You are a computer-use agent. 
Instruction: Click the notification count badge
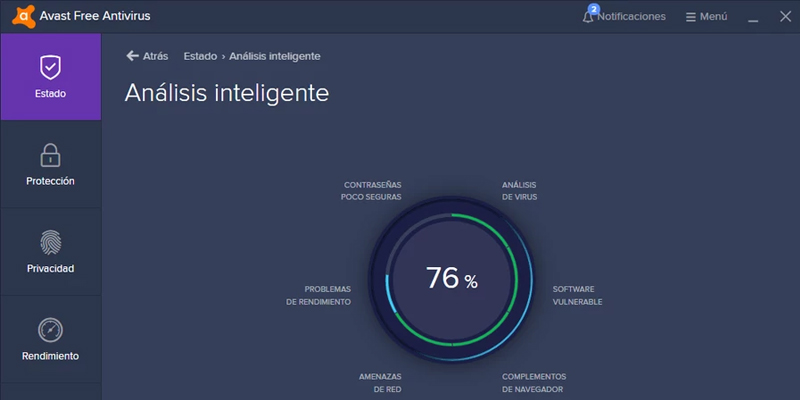click(593, 10)
